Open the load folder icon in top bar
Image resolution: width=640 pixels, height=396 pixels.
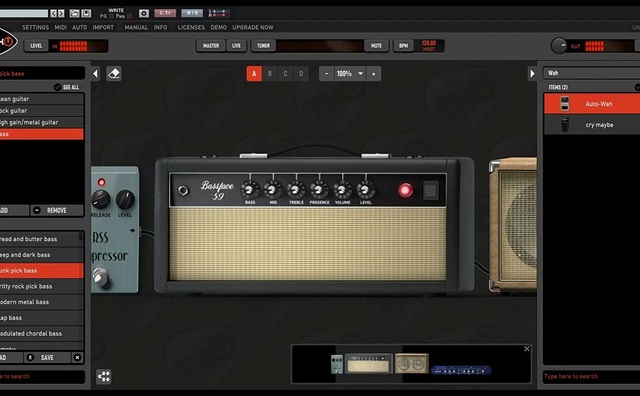pos(74,13)
